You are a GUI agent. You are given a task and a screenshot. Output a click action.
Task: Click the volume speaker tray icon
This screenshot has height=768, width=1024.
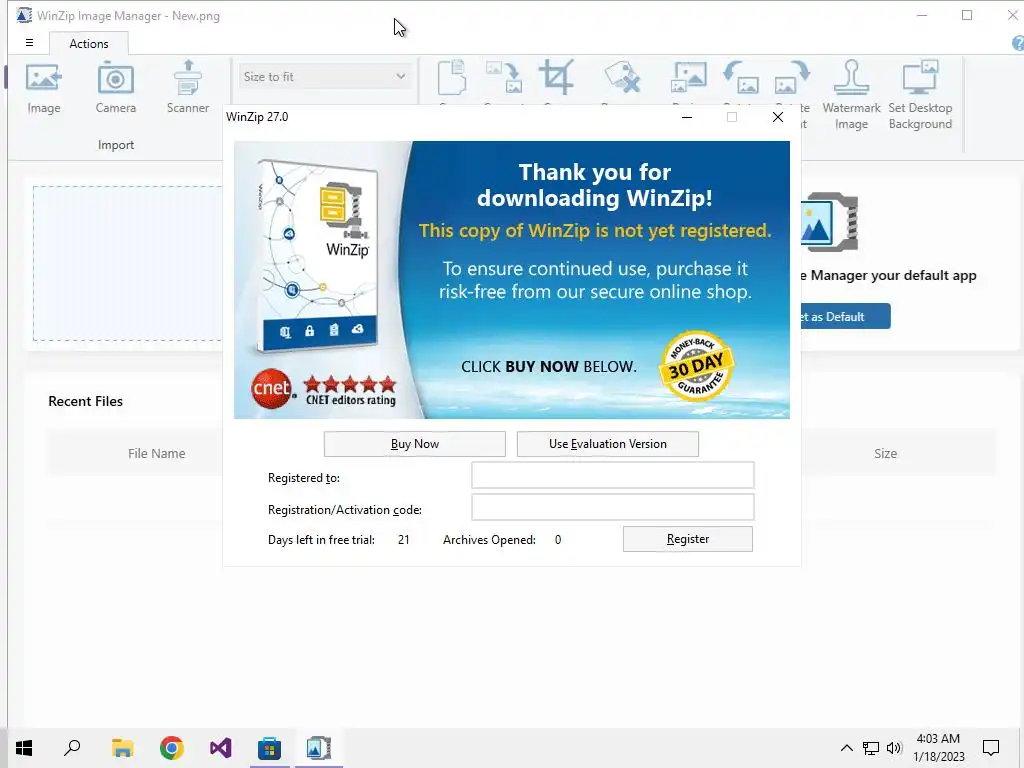click(x=894, y=748)
